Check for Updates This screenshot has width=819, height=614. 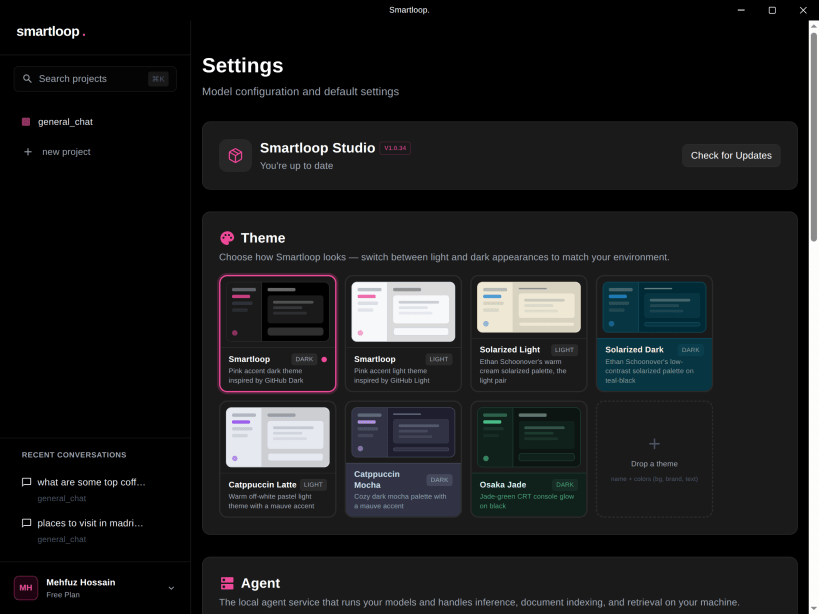pyautogui.click(x=731, y=156)
